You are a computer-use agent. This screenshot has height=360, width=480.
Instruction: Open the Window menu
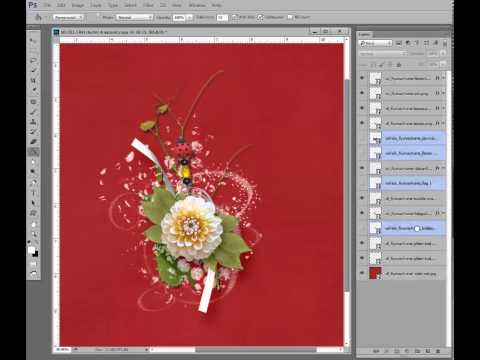[197, 5]
